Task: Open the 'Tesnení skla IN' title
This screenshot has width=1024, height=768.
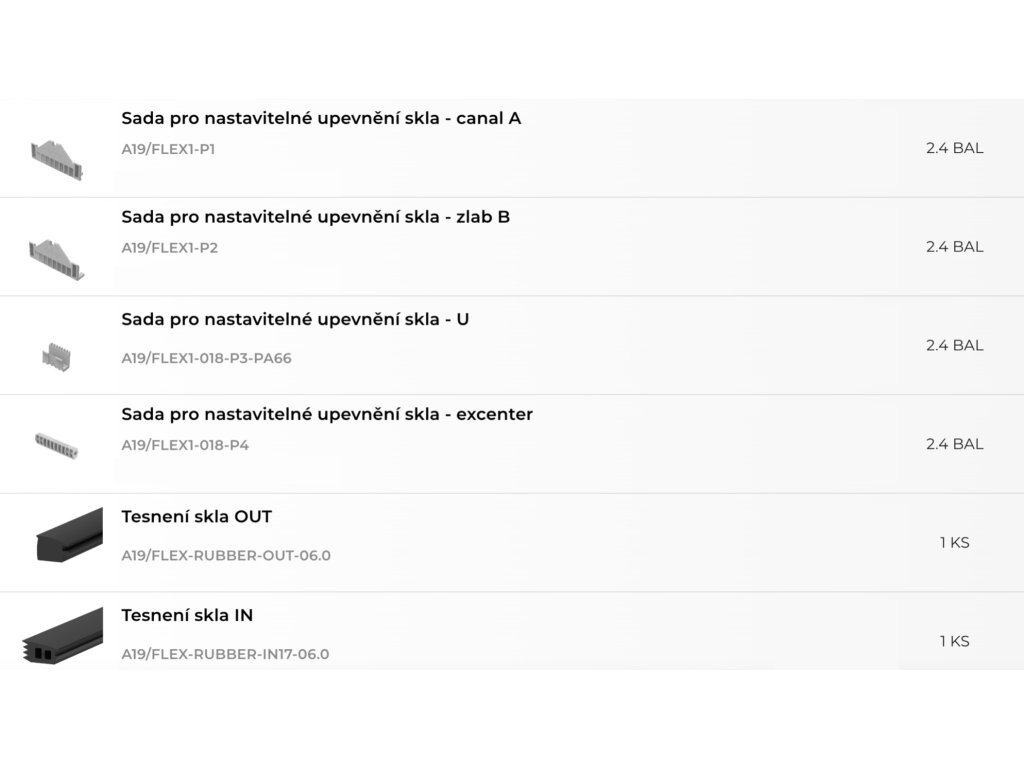Action: [x=187, y=615]
